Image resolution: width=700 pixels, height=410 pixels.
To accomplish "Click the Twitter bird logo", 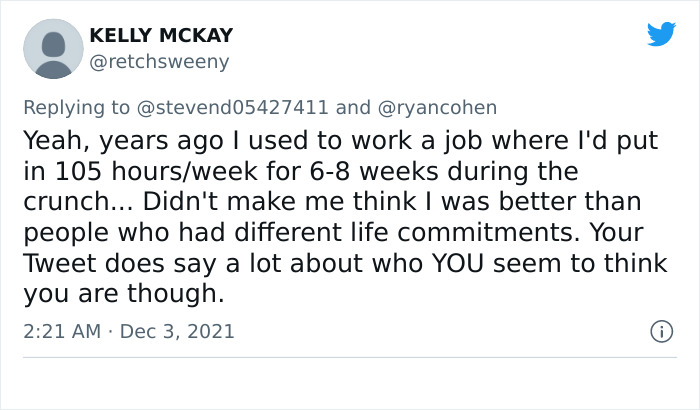I will pos(661,35).
